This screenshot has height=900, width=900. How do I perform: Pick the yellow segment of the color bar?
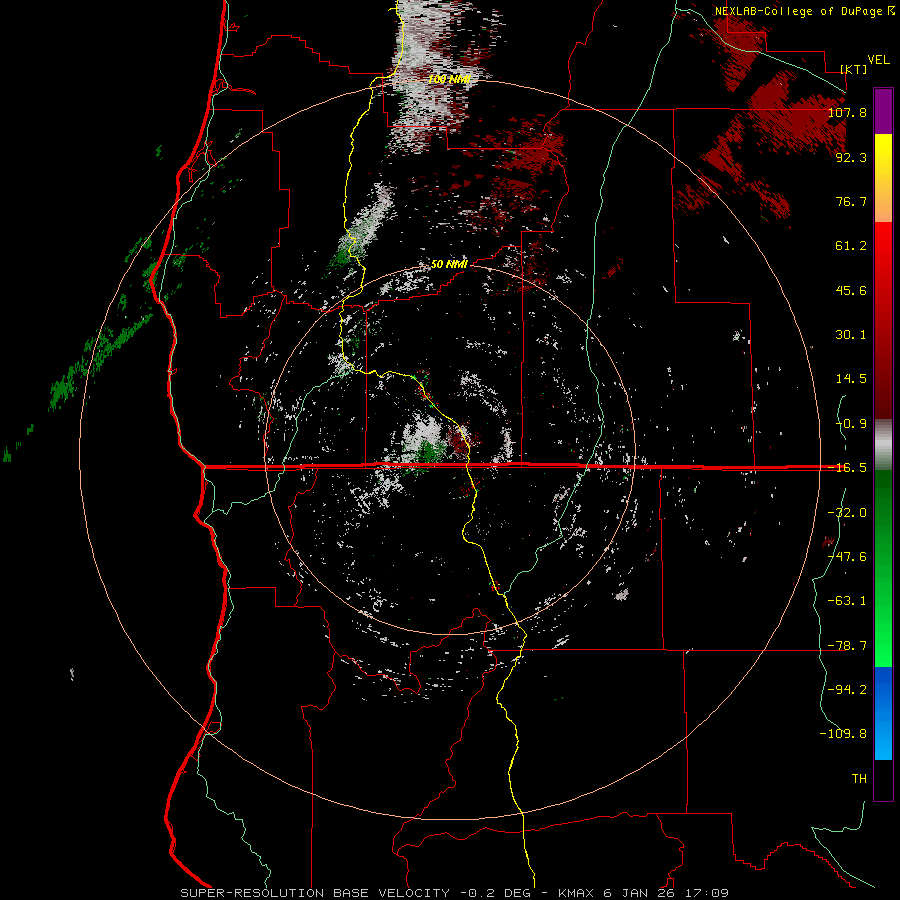[883, 164]
